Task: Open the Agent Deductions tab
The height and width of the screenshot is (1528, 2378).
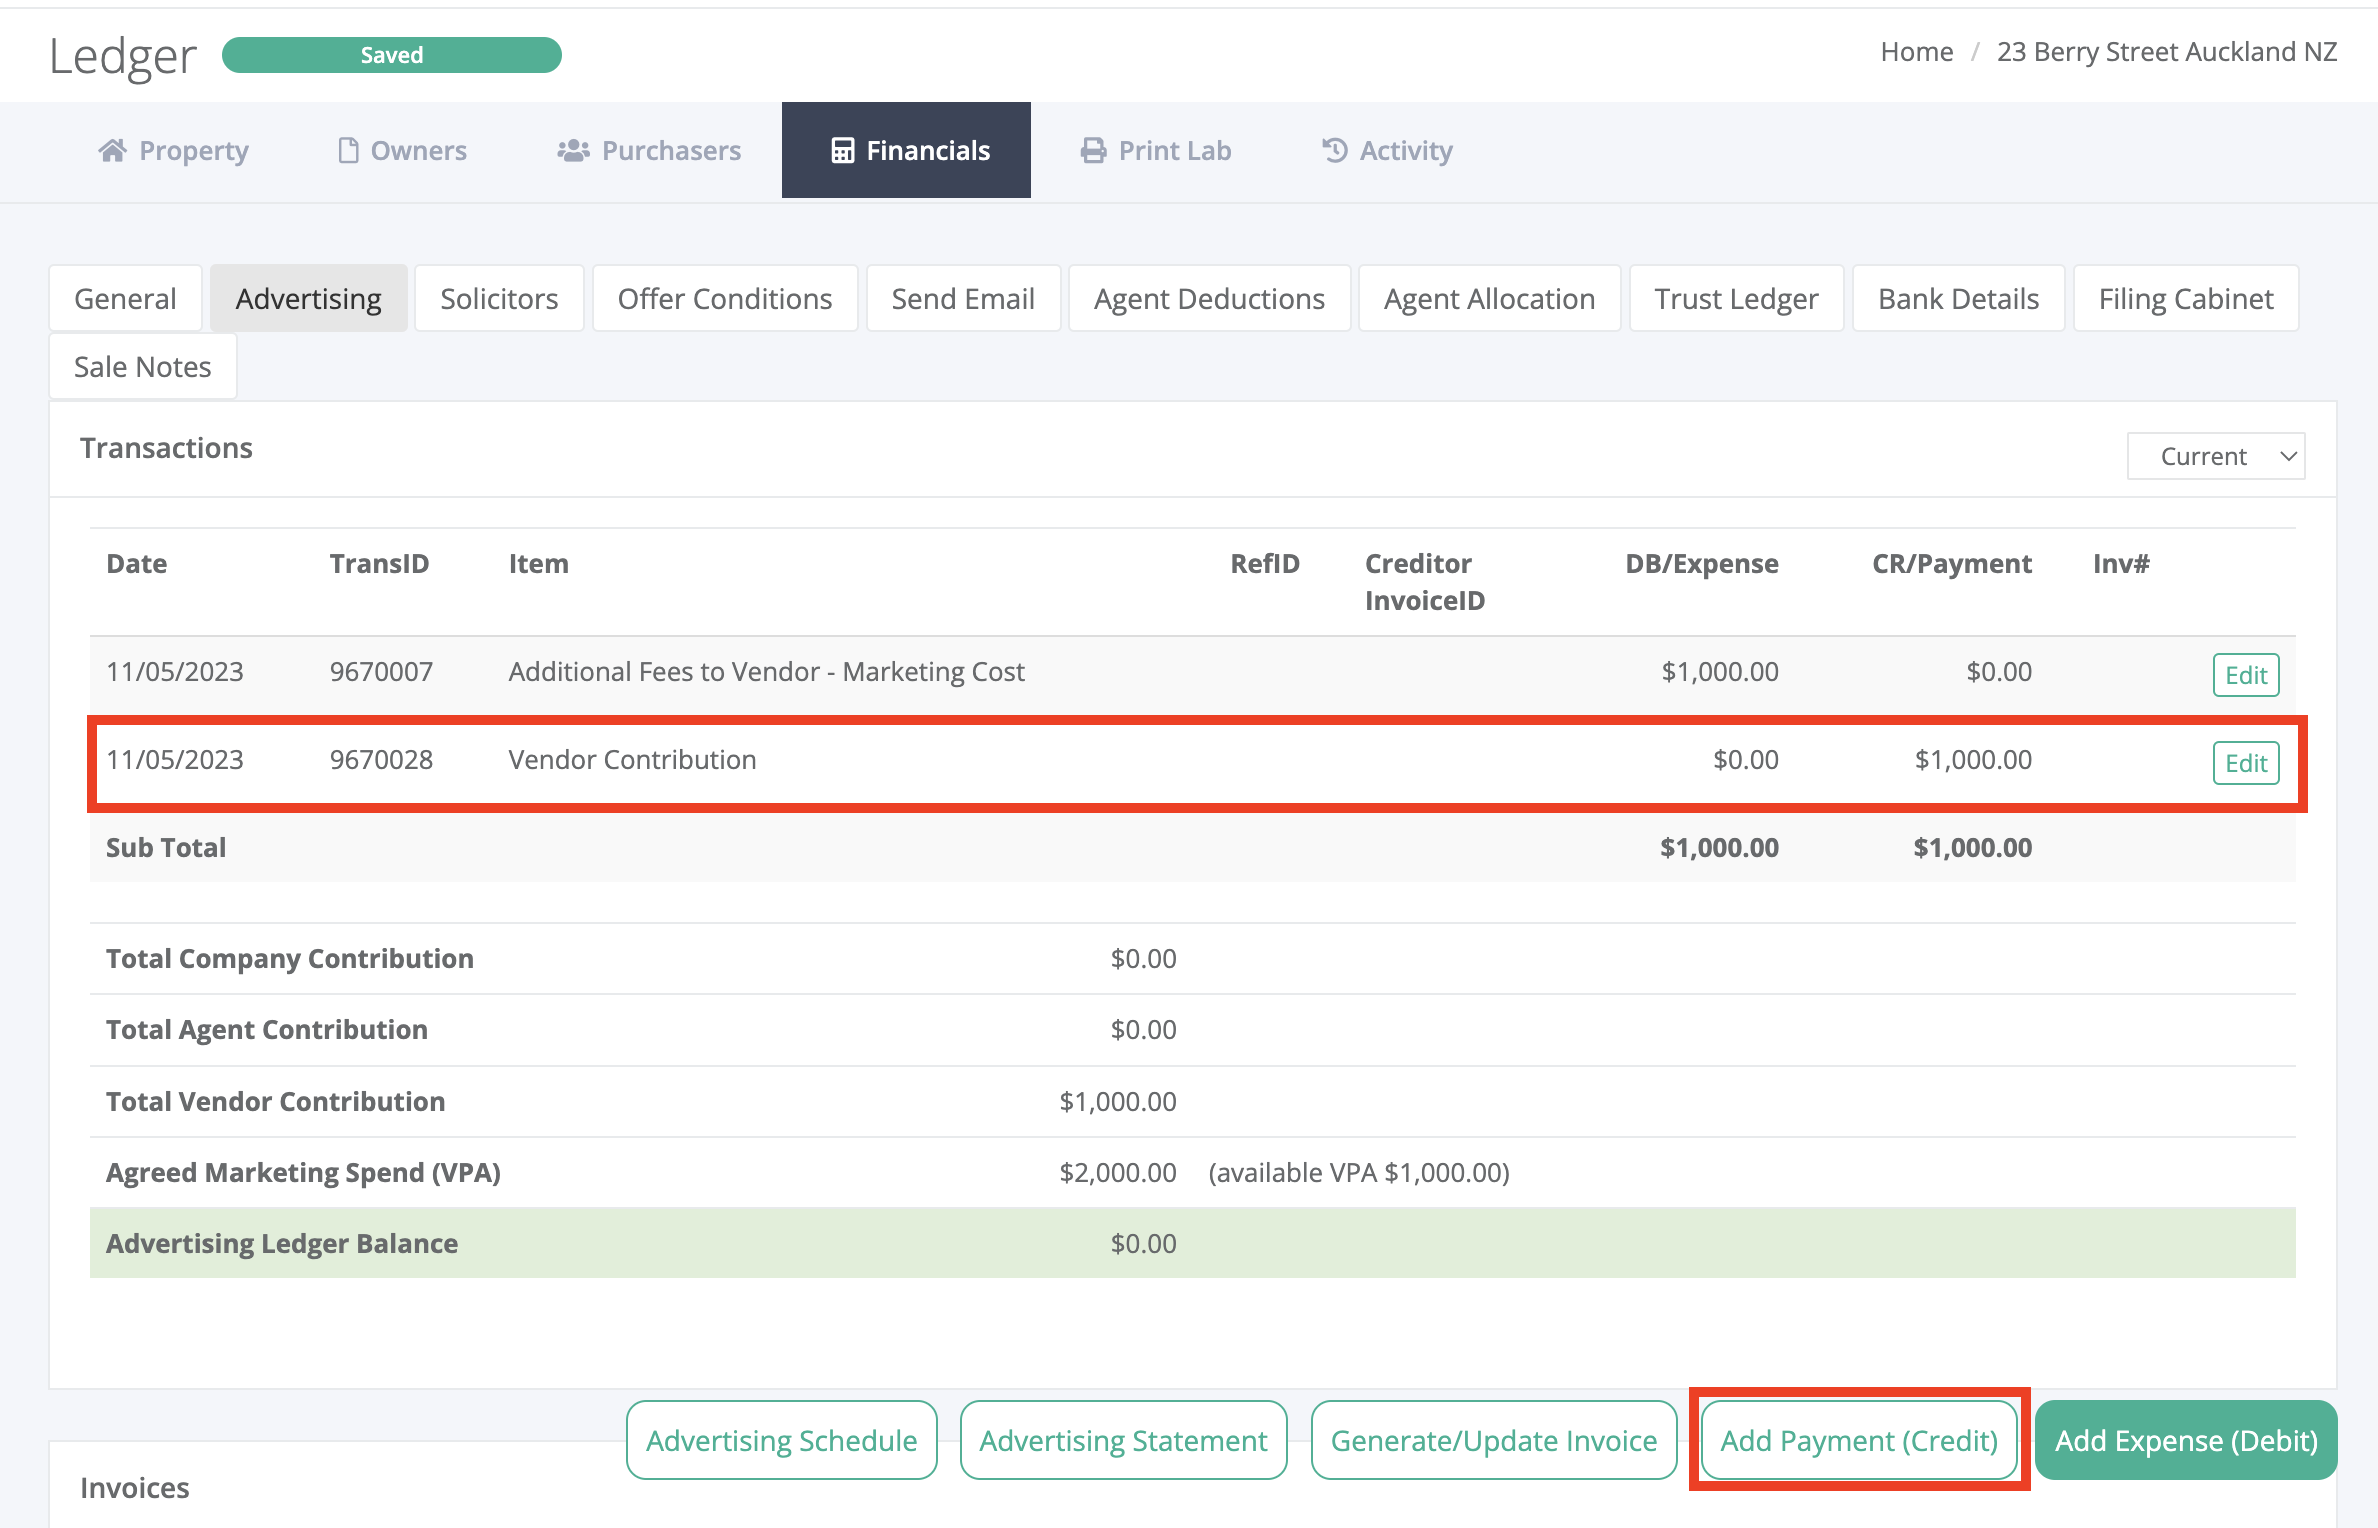Action: tap(1208, 298)
